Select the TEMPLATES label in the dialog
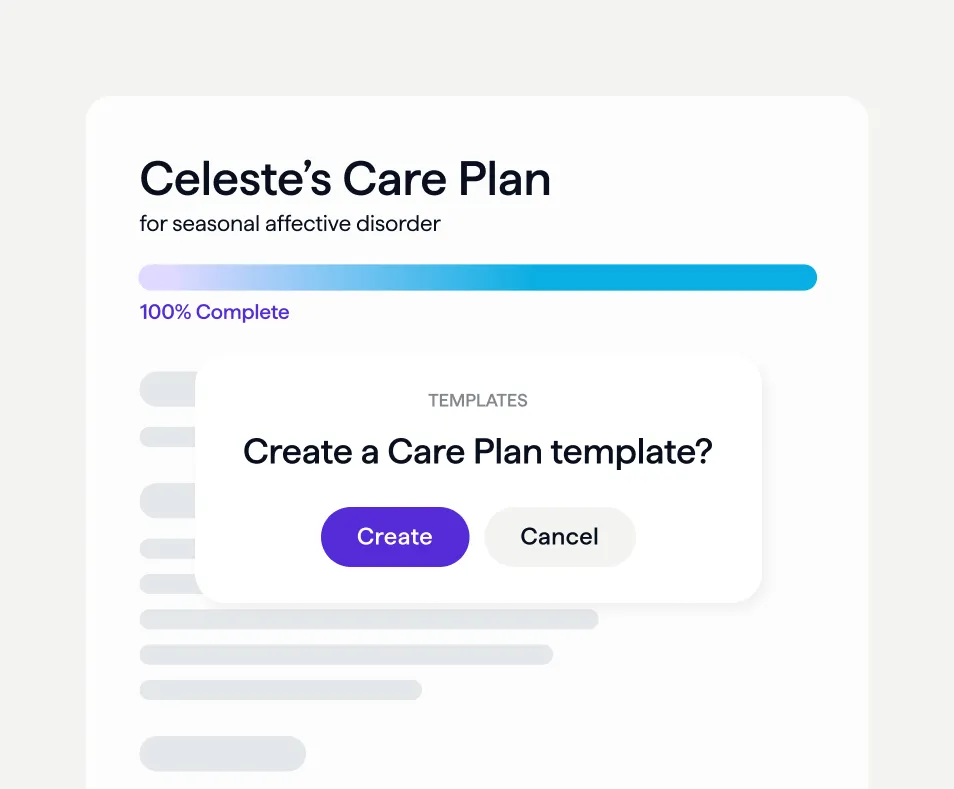Screen dimensions: 954x789 477,400
